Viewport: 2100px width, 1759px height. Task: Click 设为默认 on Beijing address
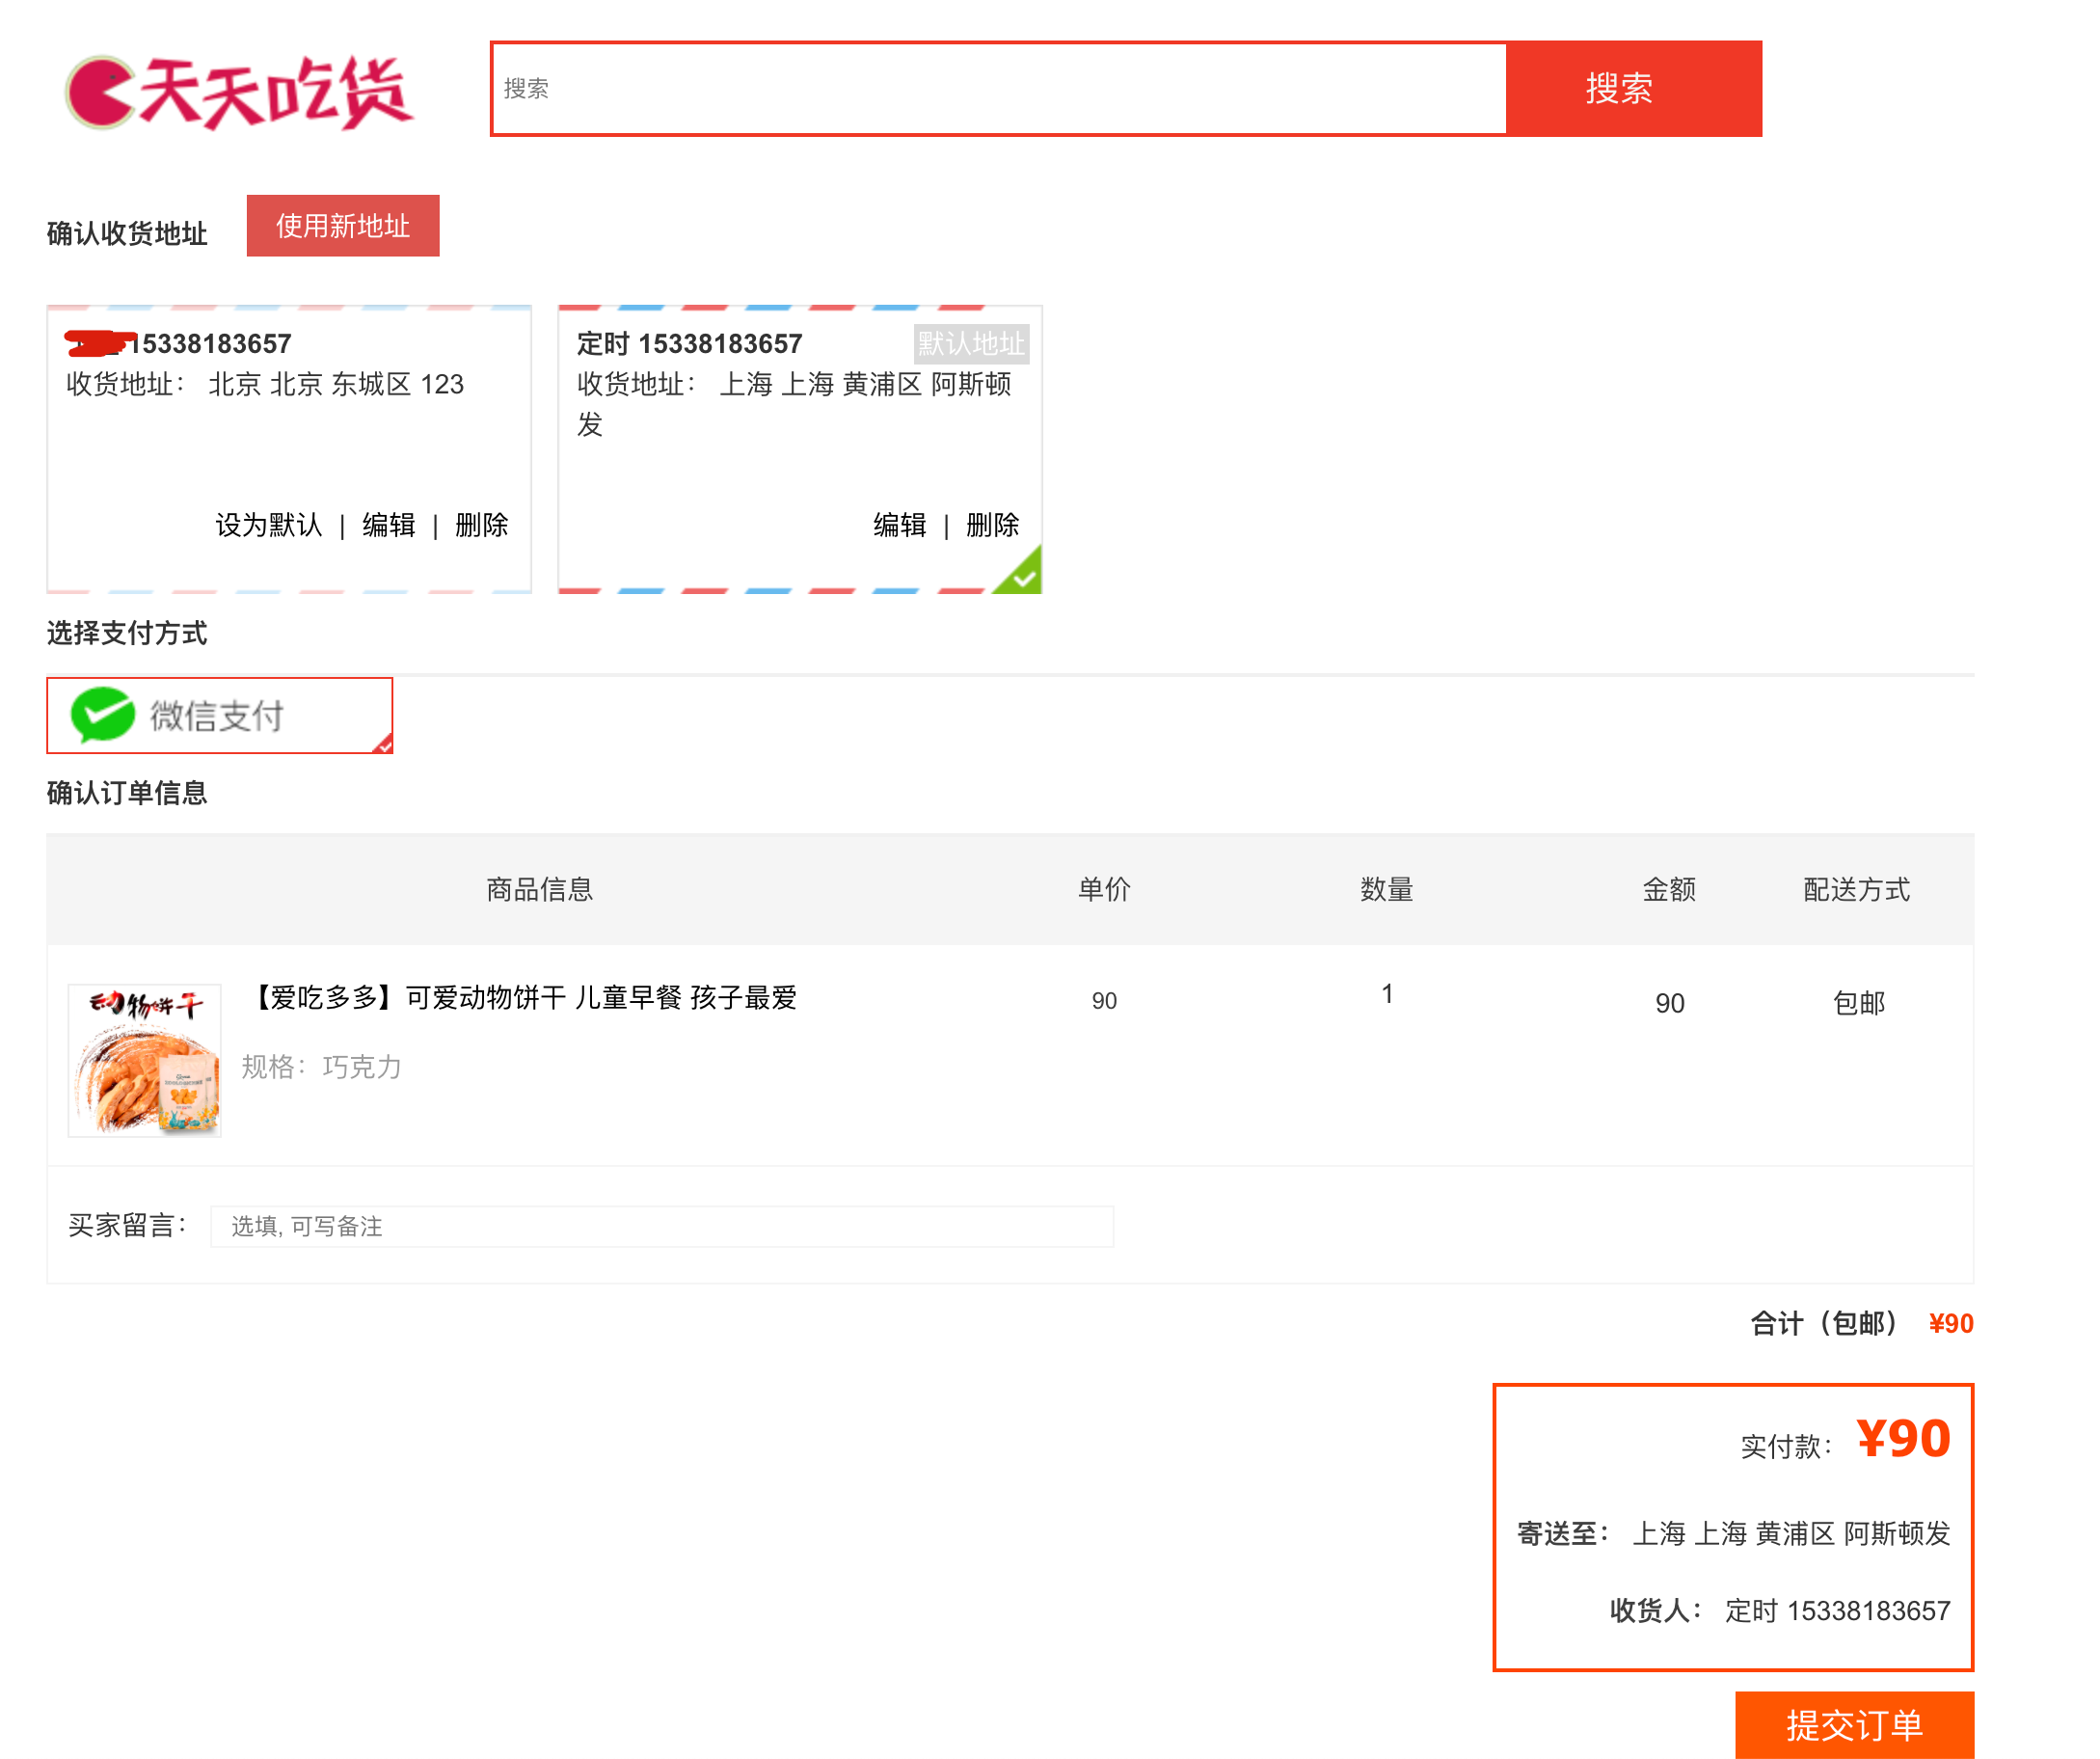point(268,525)
